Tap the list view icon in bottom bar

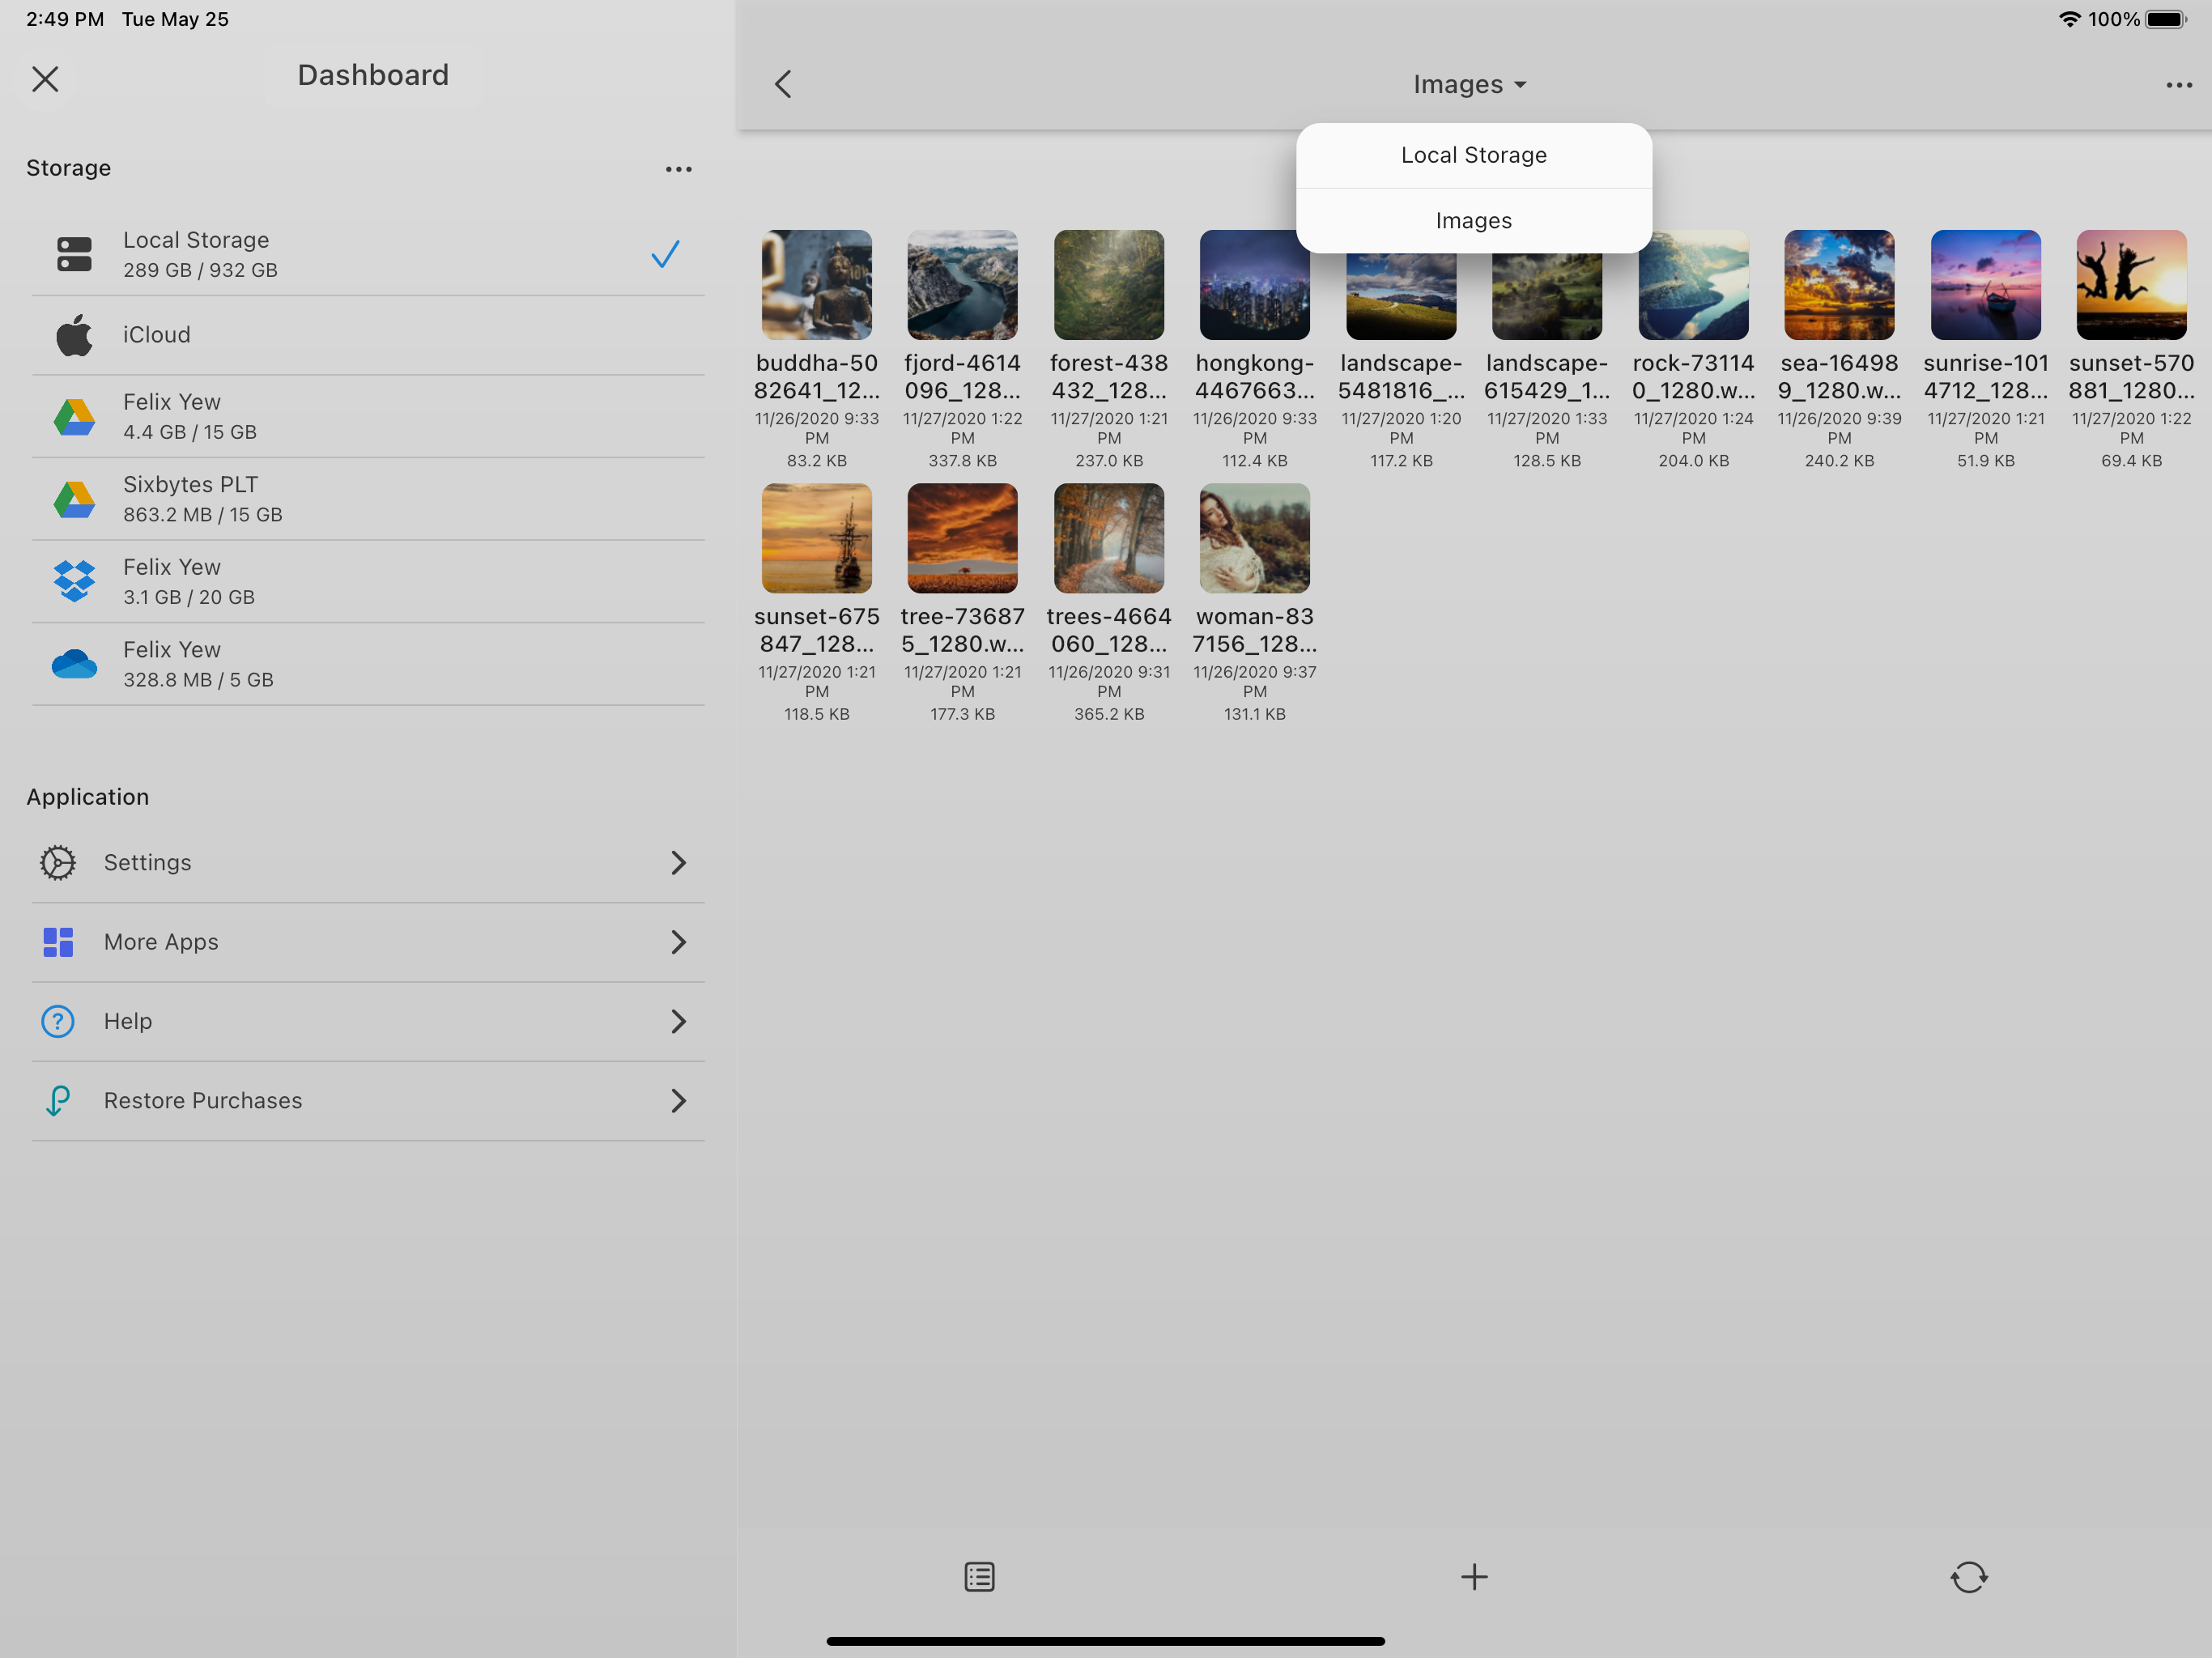[979, 1577]
